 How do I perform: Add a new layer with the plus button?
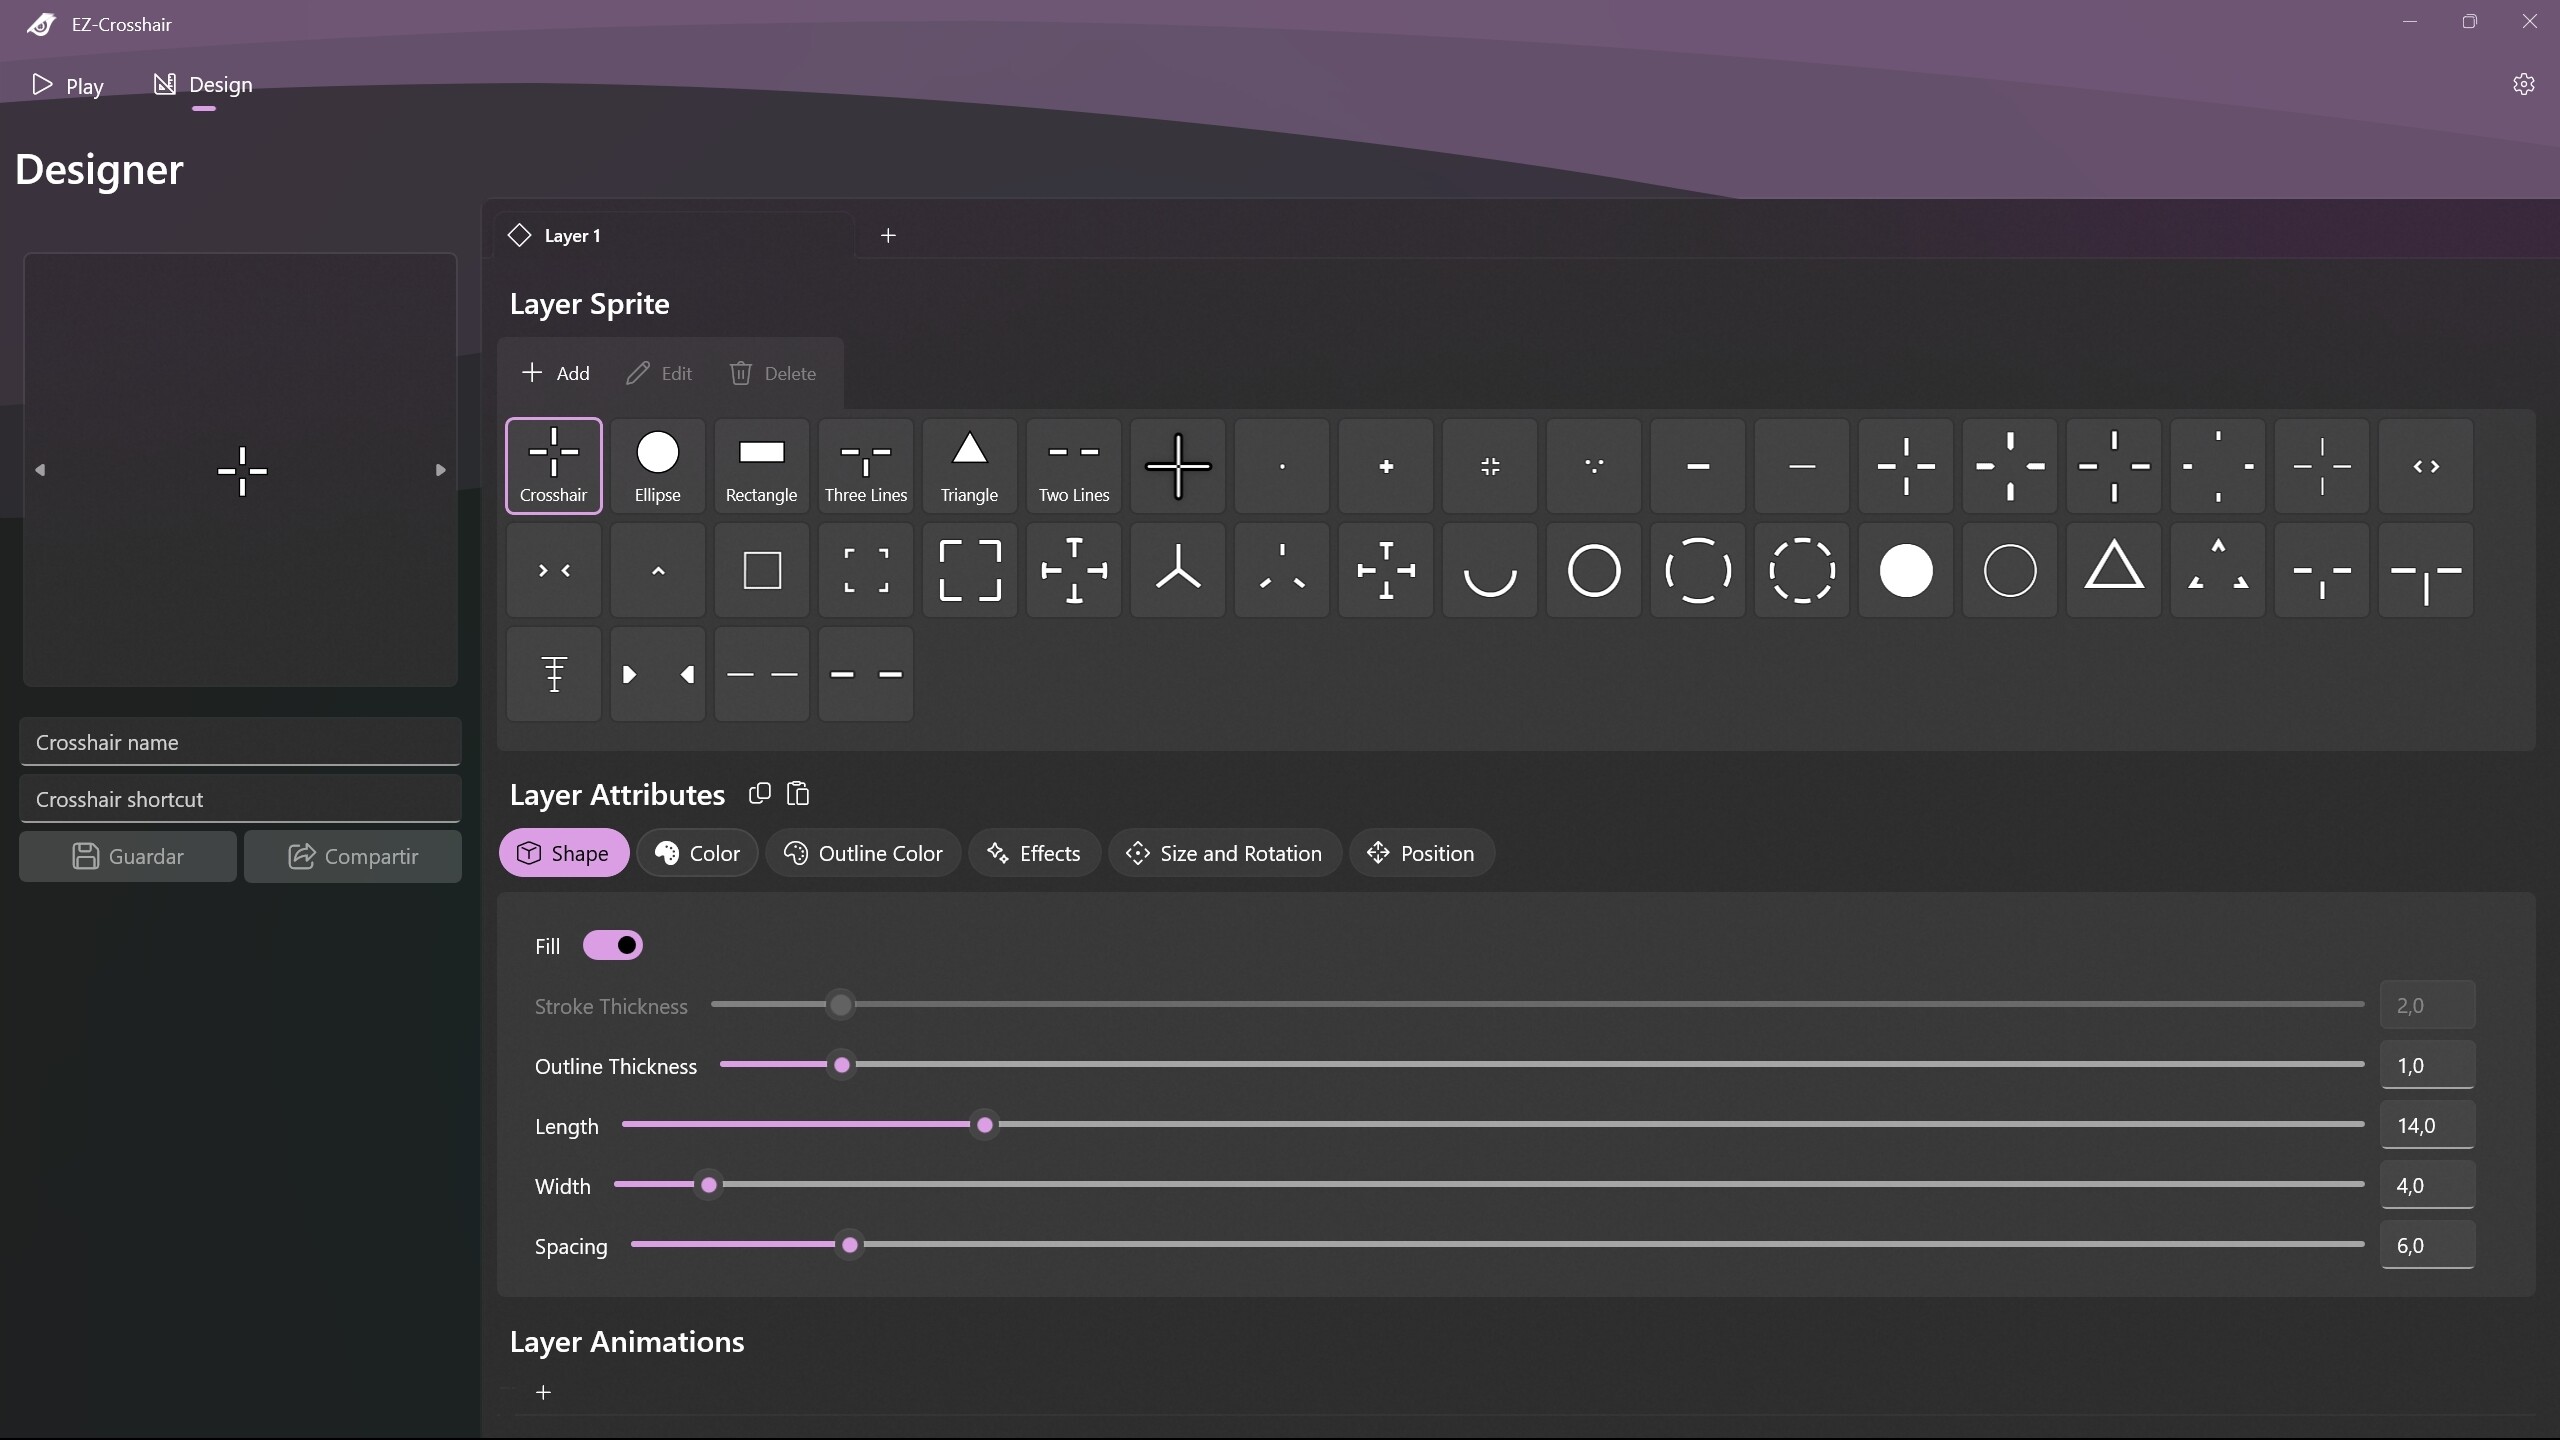(888, 236)
